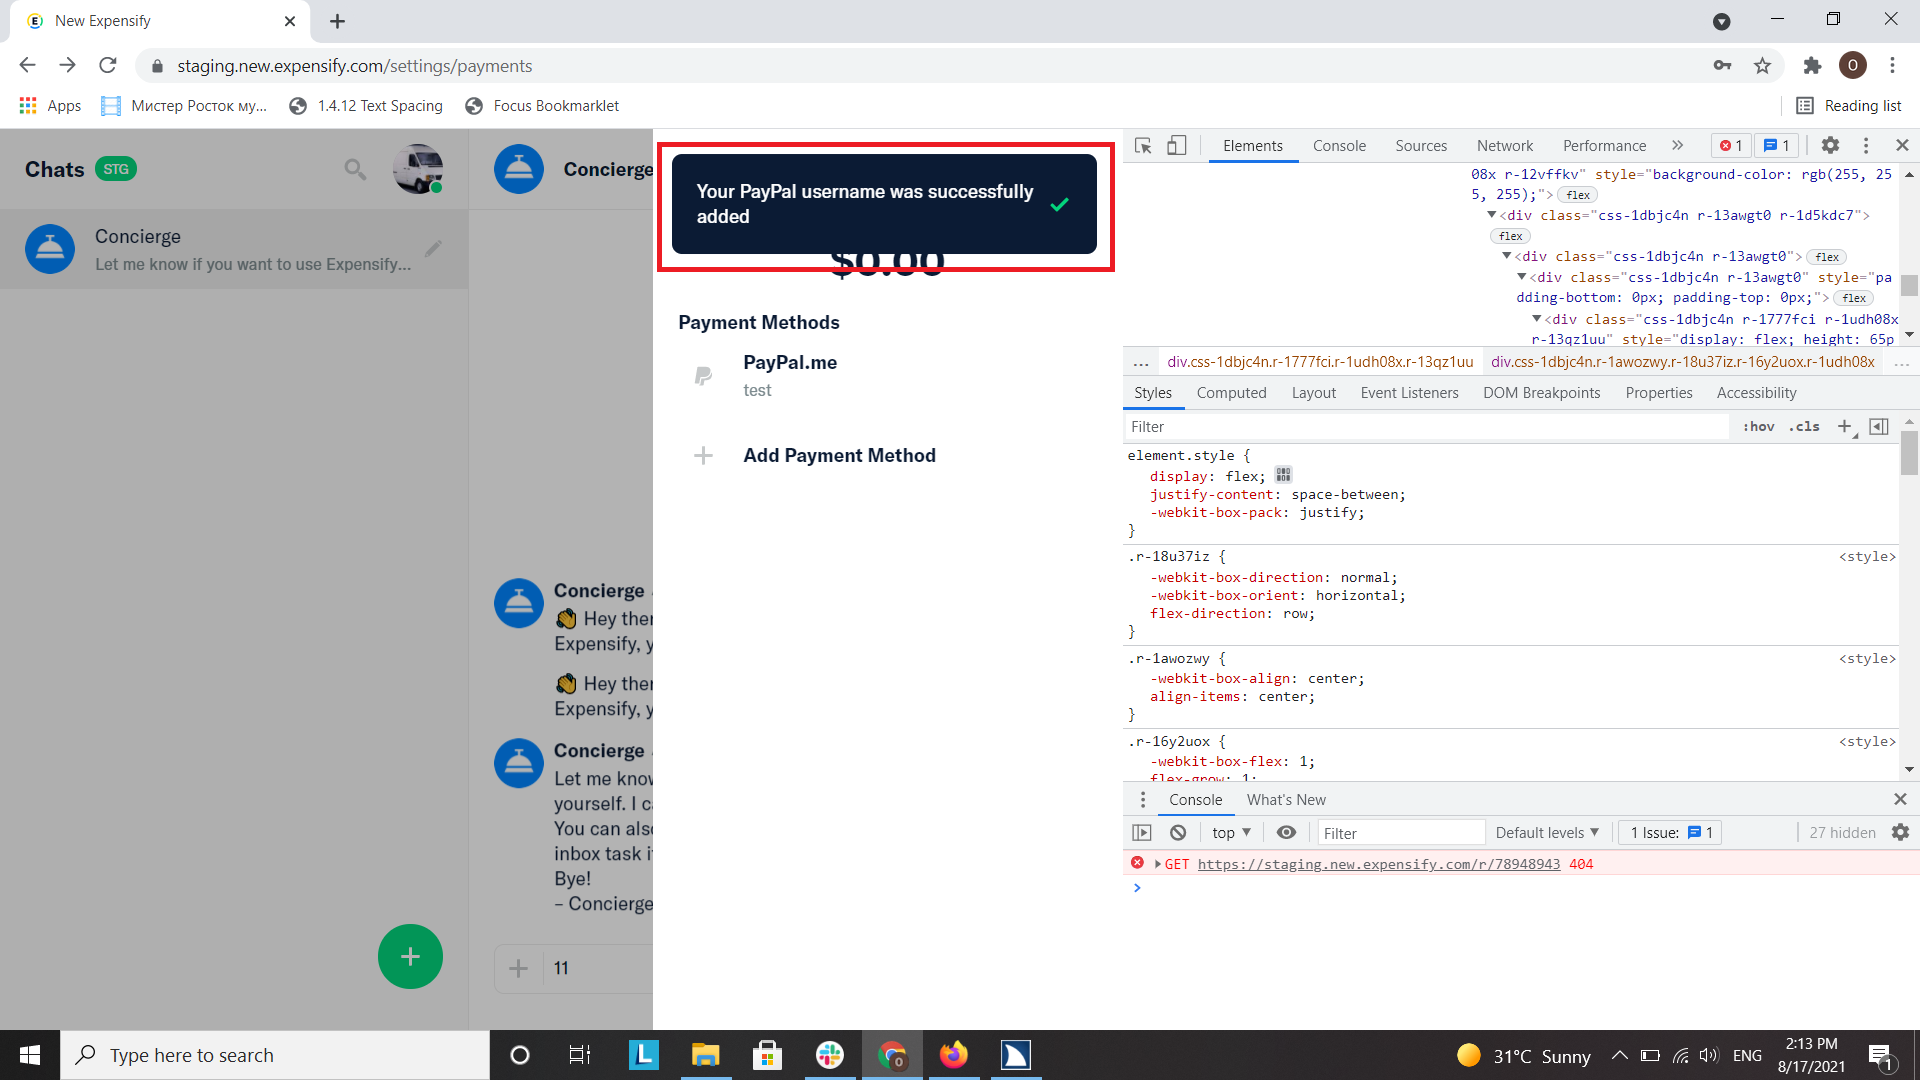The image size is (1920, 1080).
Task: Select breadcrumb div.css-1dbjc4n.r-1777fci
Action: (x=1320, y=362)
